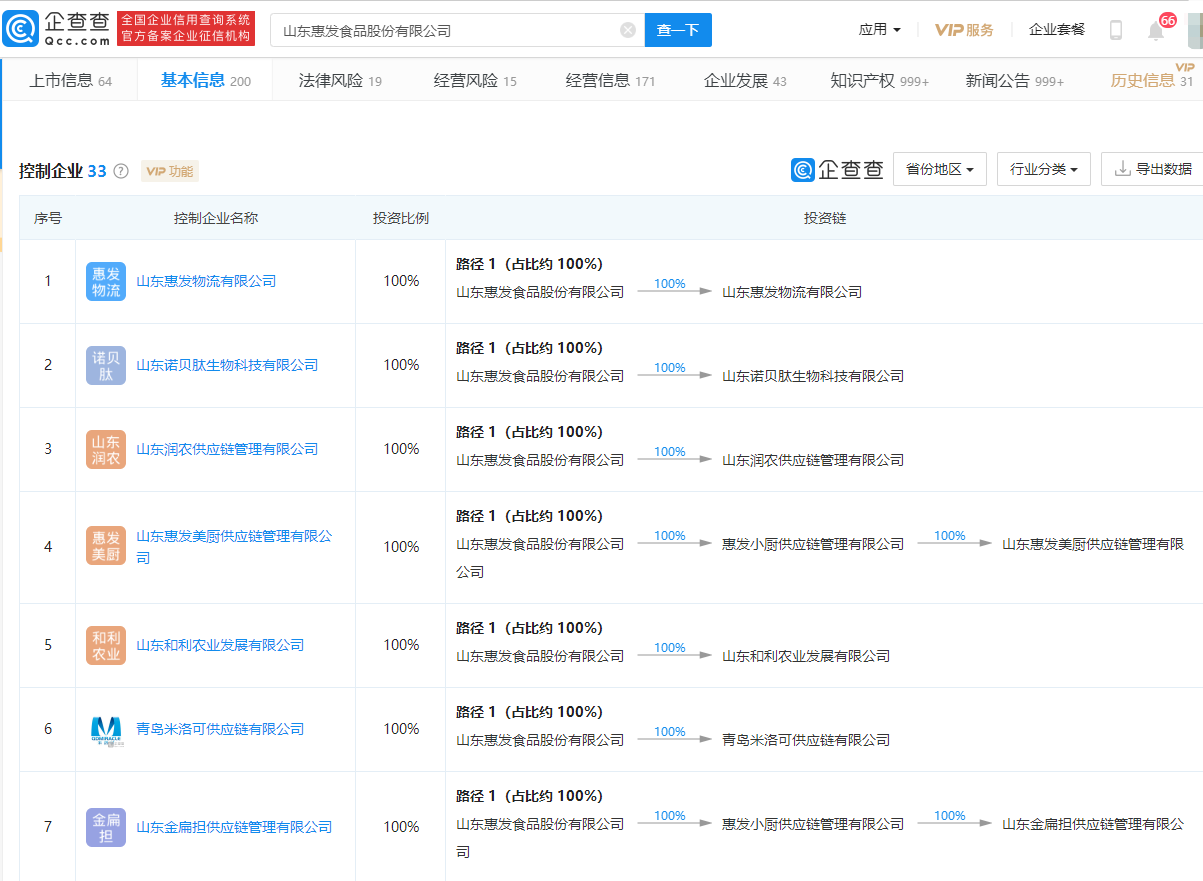Click the 查一下 search button
The image size is (1203, 881).
678,30
